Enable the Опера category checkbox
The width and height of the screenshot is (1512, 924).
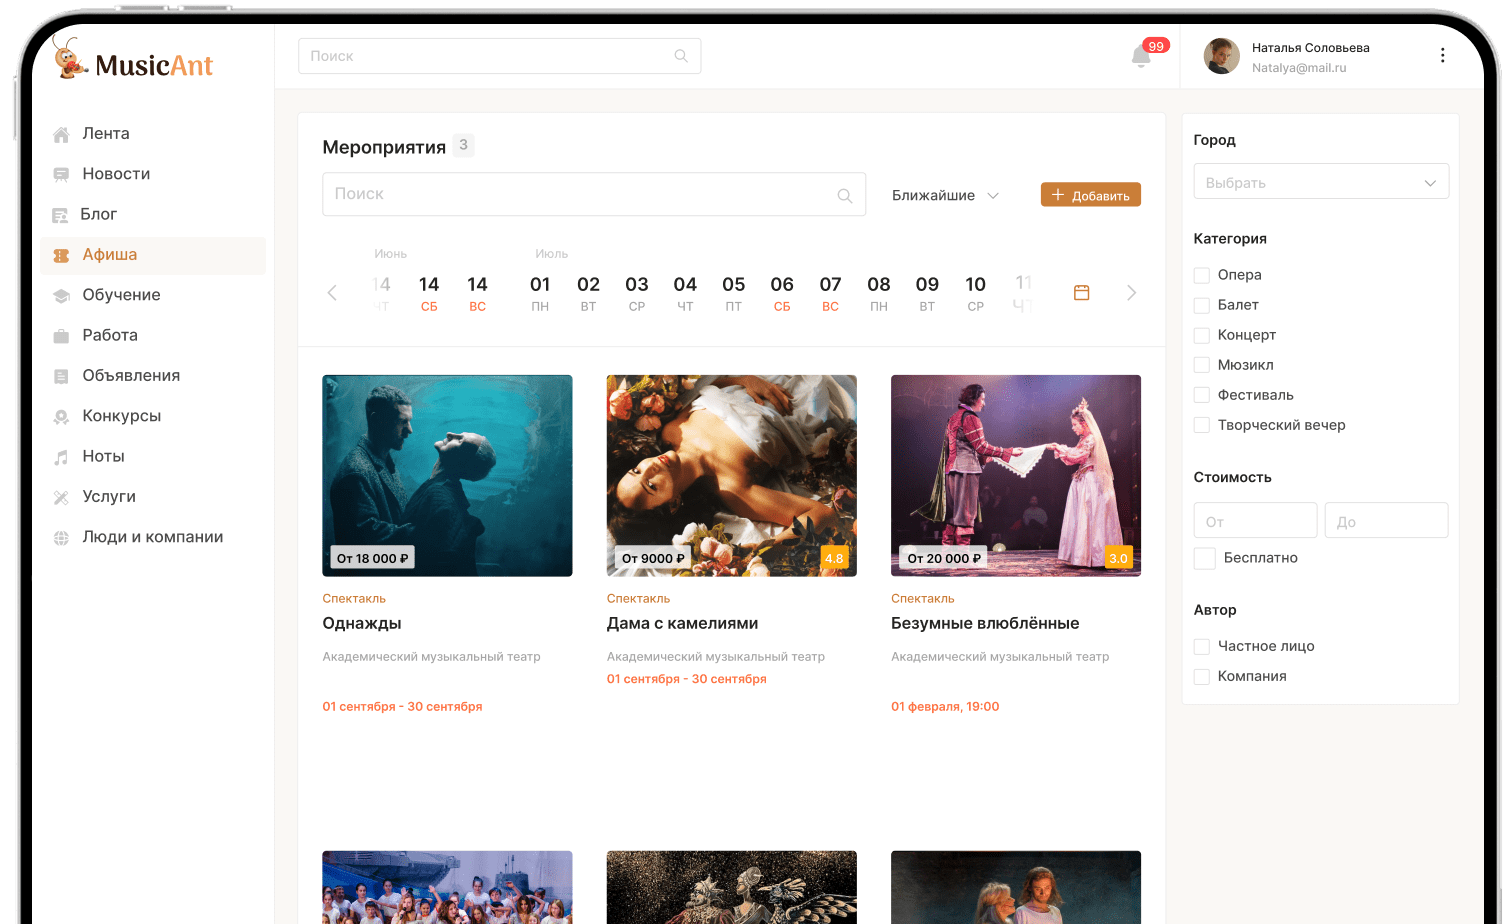click(1202, 275)
